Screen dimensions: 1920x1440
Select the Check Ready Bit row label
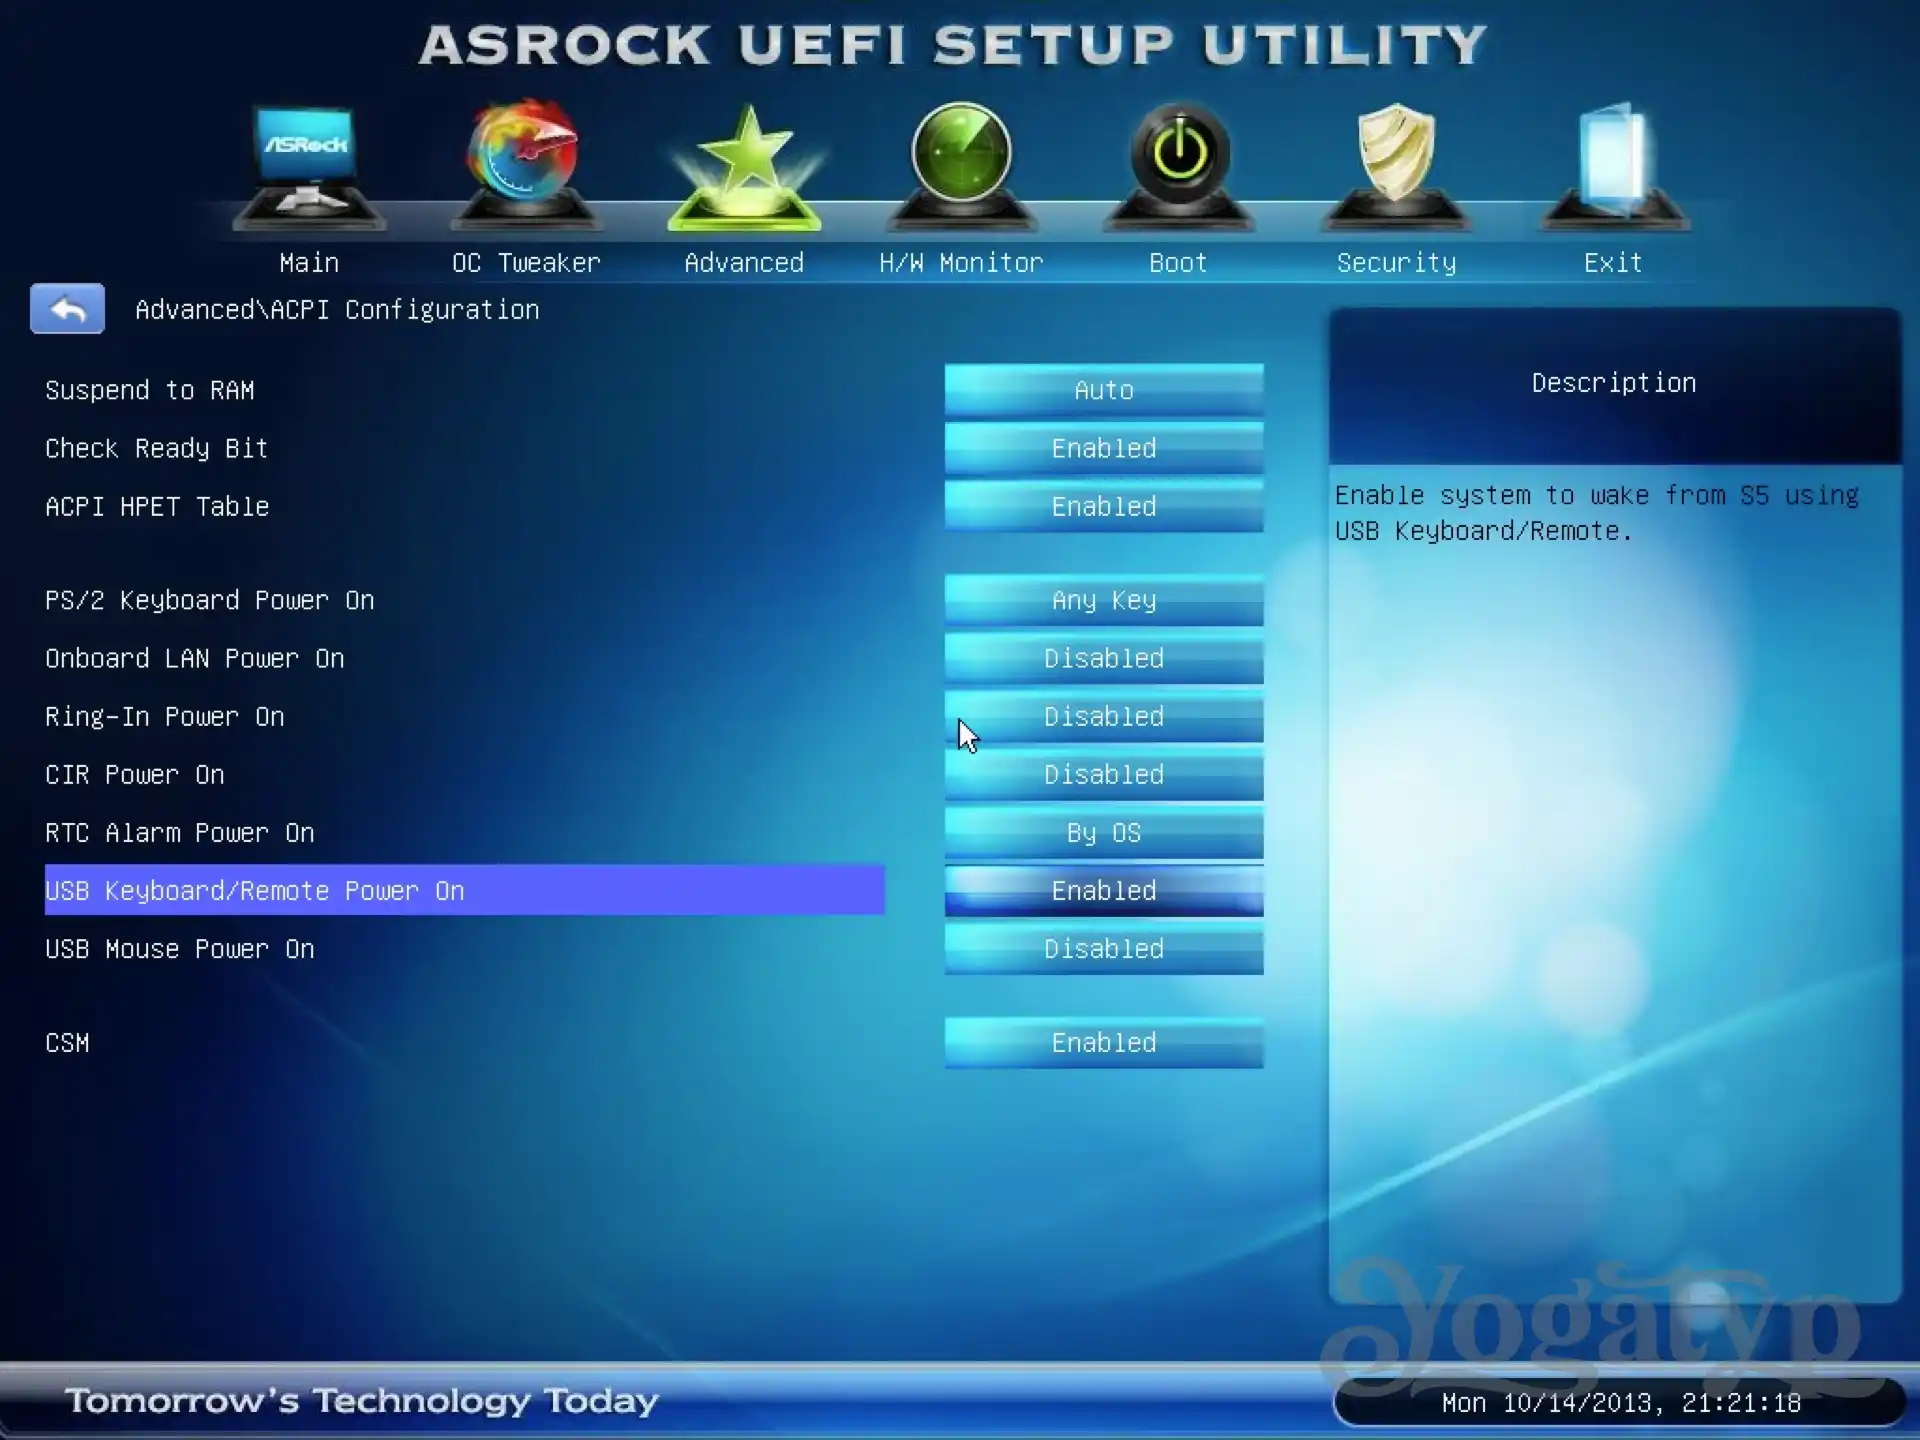coord(157,448)
